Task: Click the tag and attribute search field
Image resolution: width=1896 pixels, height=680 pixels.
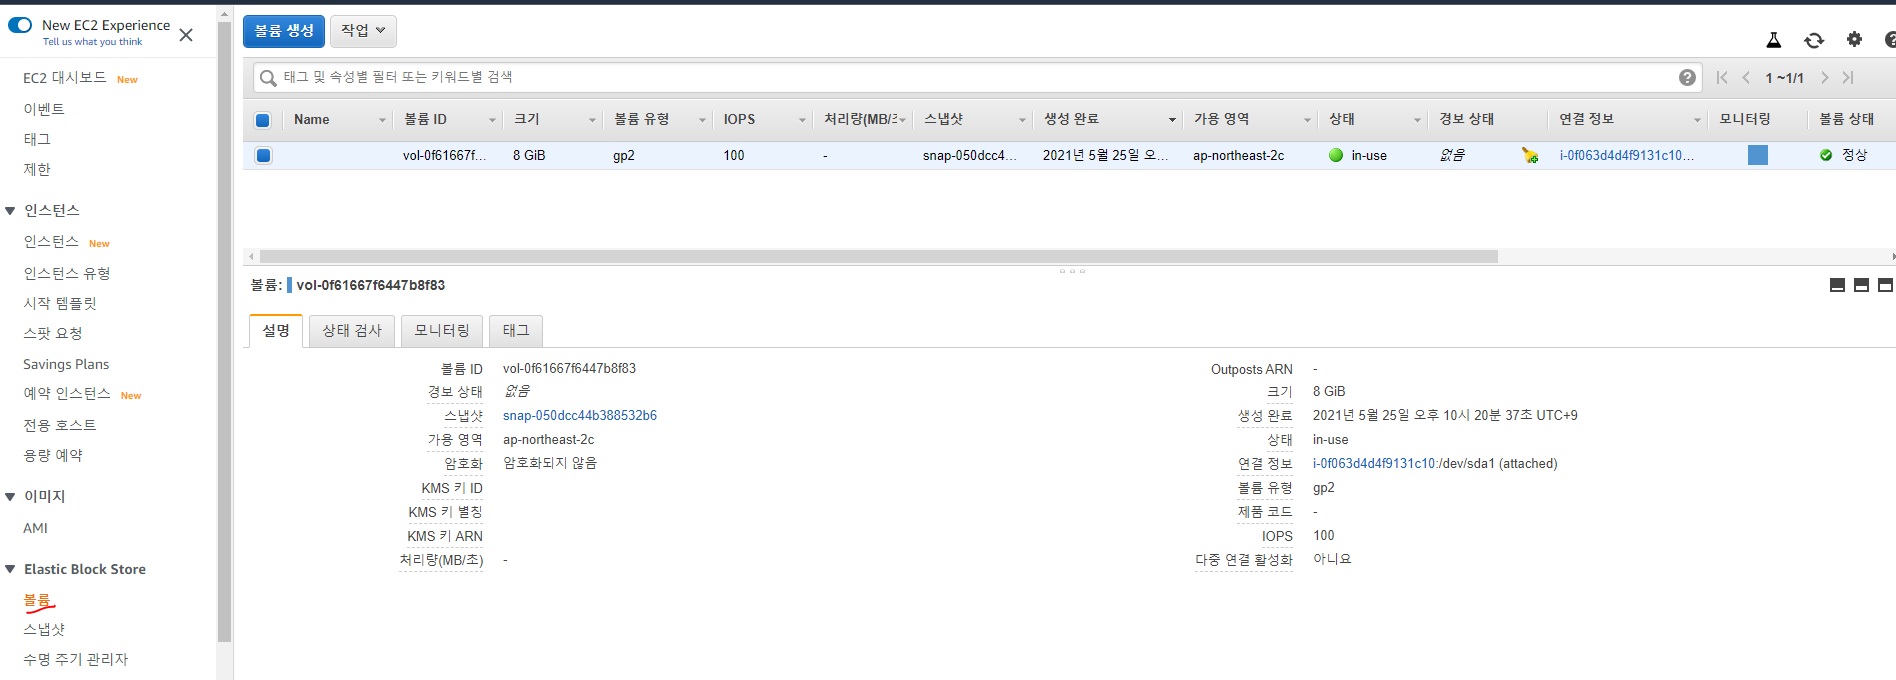Action: 976,77
